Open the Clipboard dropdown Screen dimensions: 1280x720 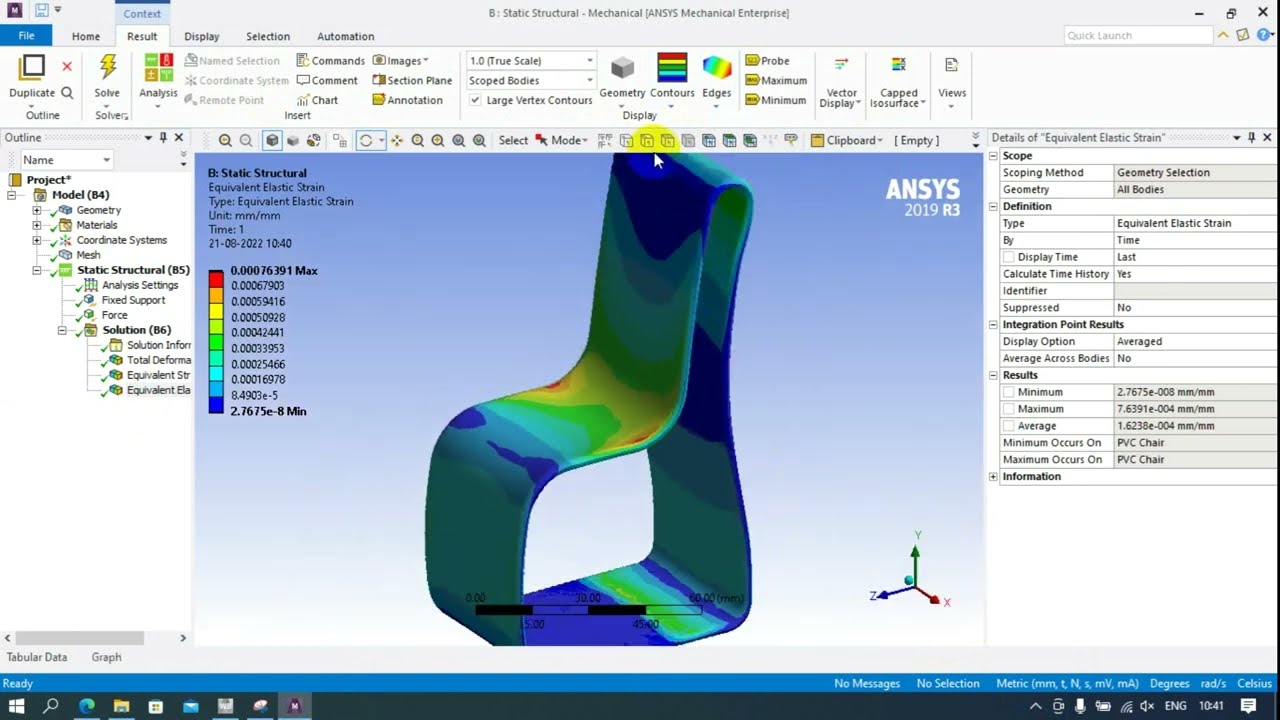[847, 141]
